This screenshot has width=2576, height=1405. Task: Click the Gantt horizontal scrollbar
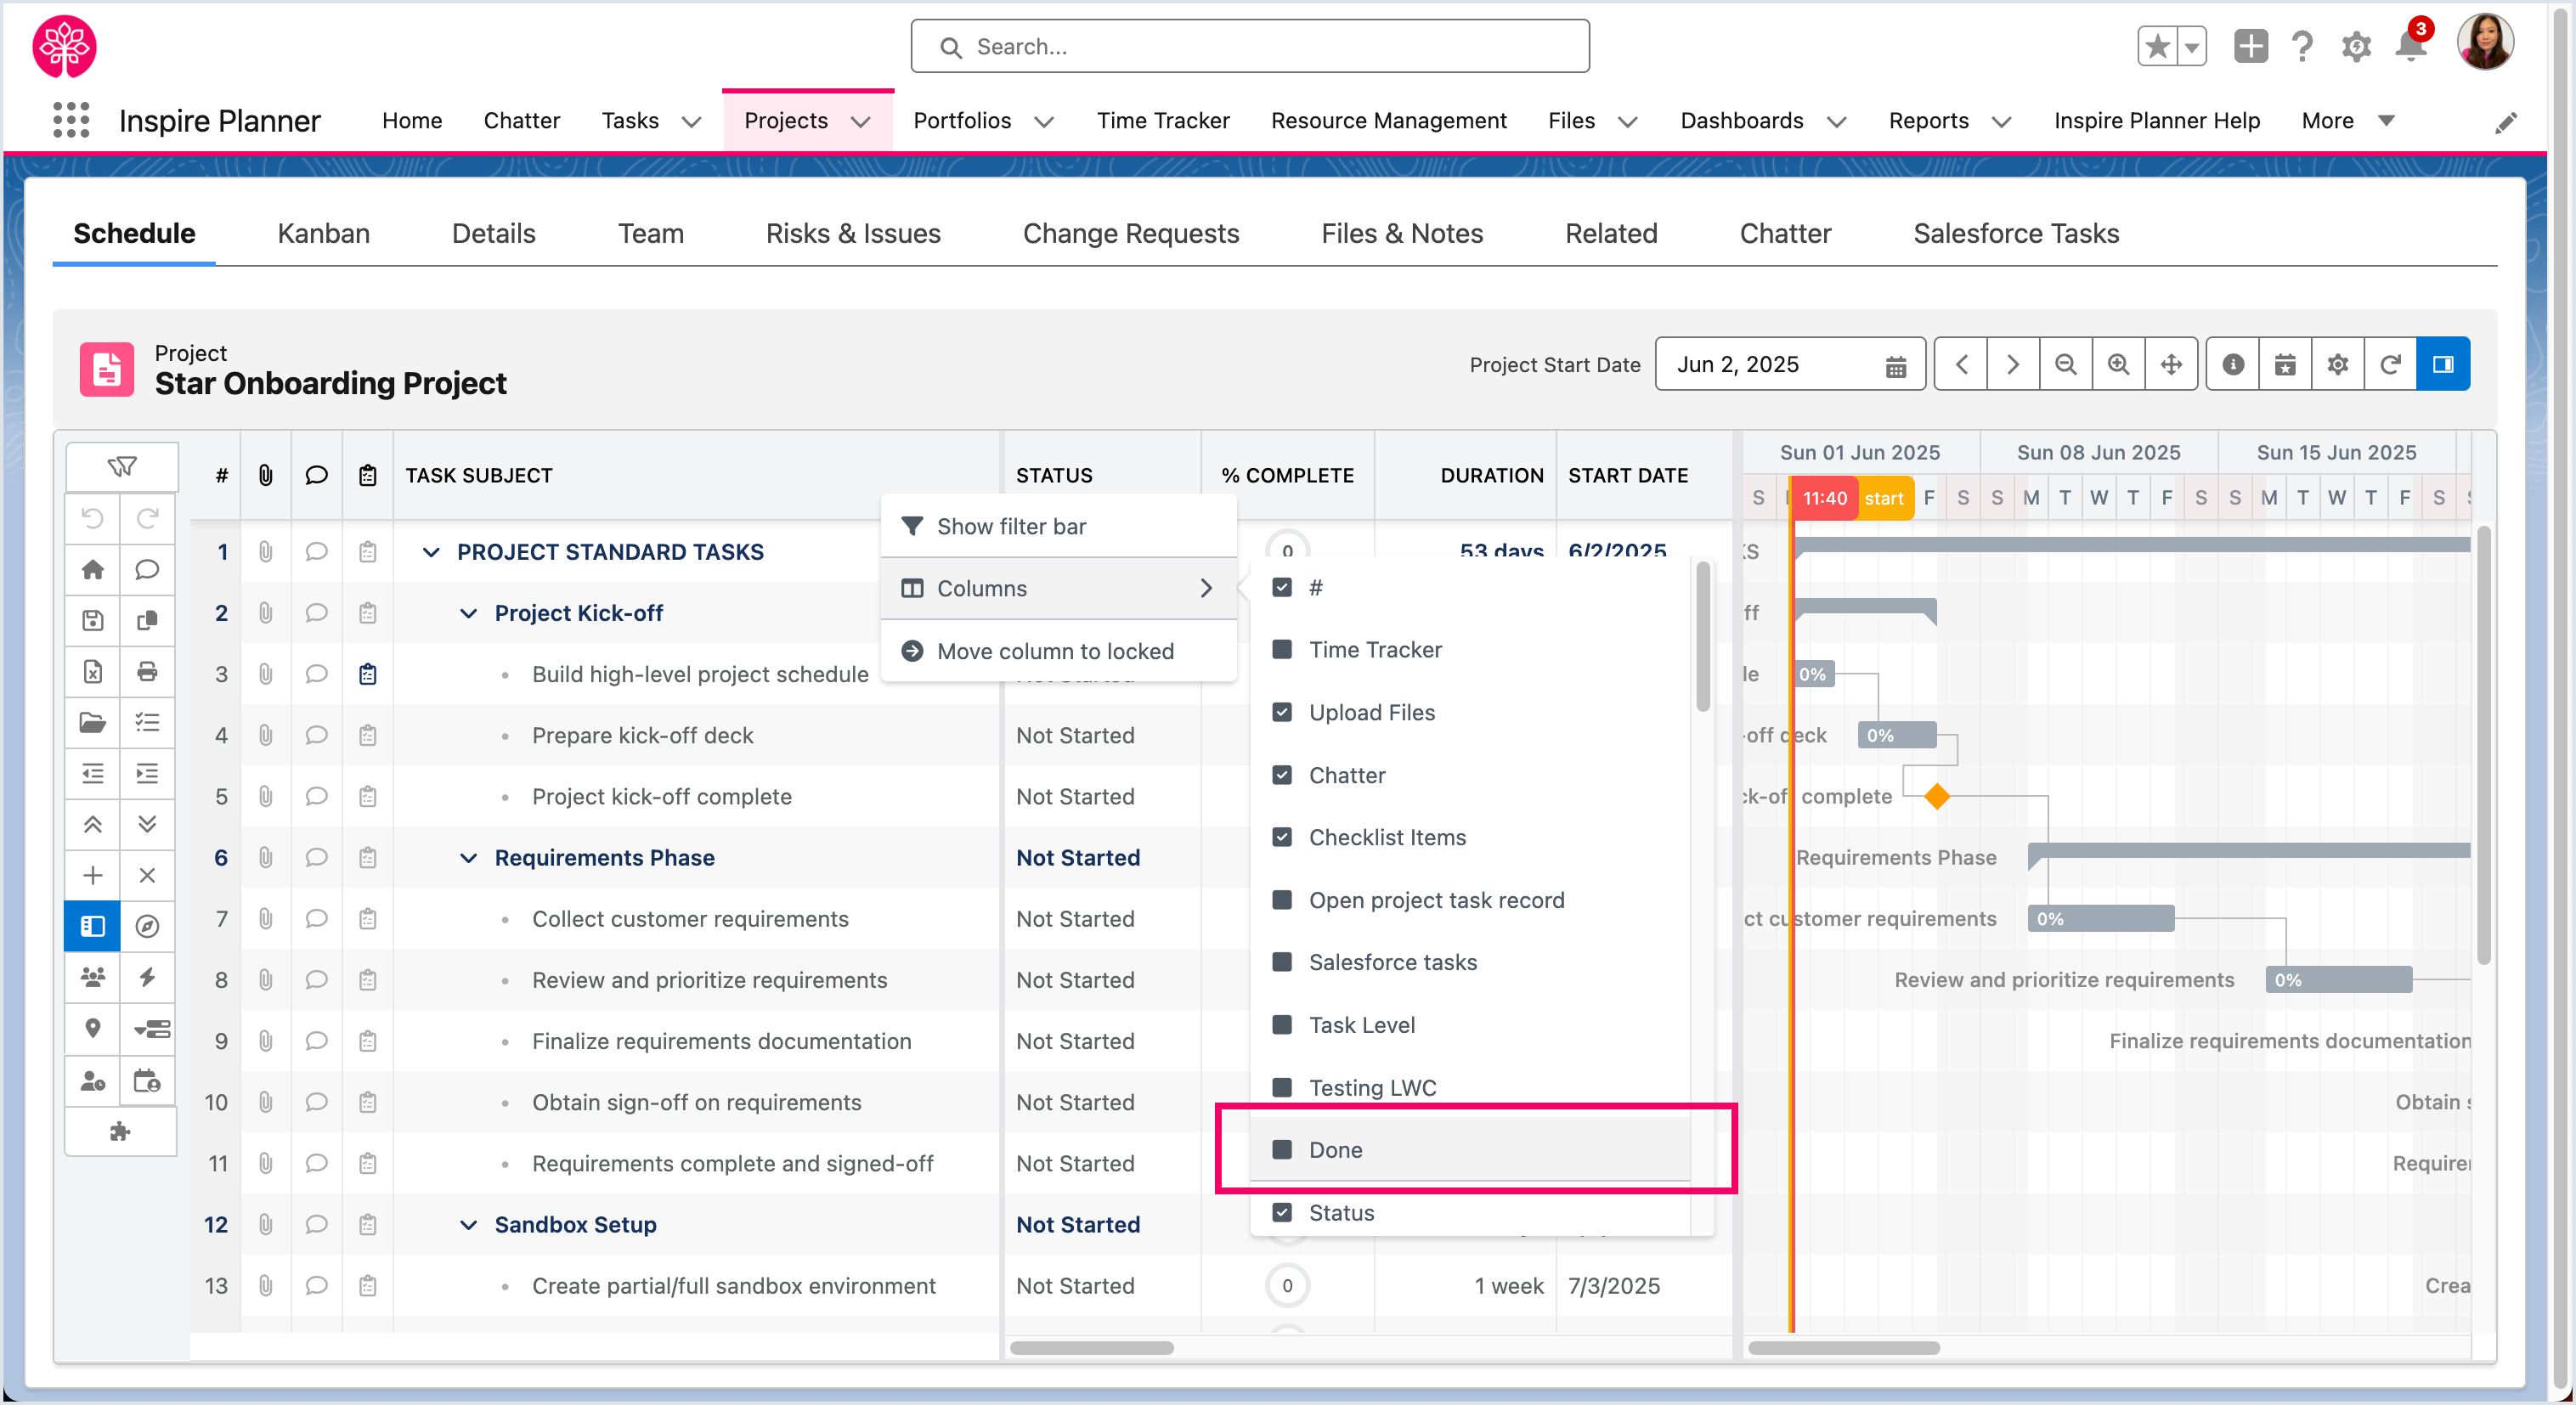[x=1843, y=1348]
